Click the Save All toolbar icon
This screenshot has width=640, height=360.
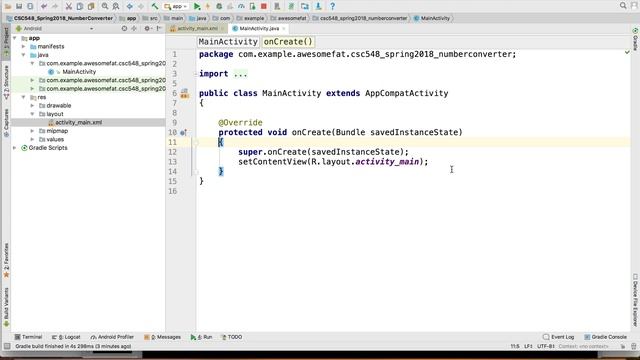tap(19, 6)
